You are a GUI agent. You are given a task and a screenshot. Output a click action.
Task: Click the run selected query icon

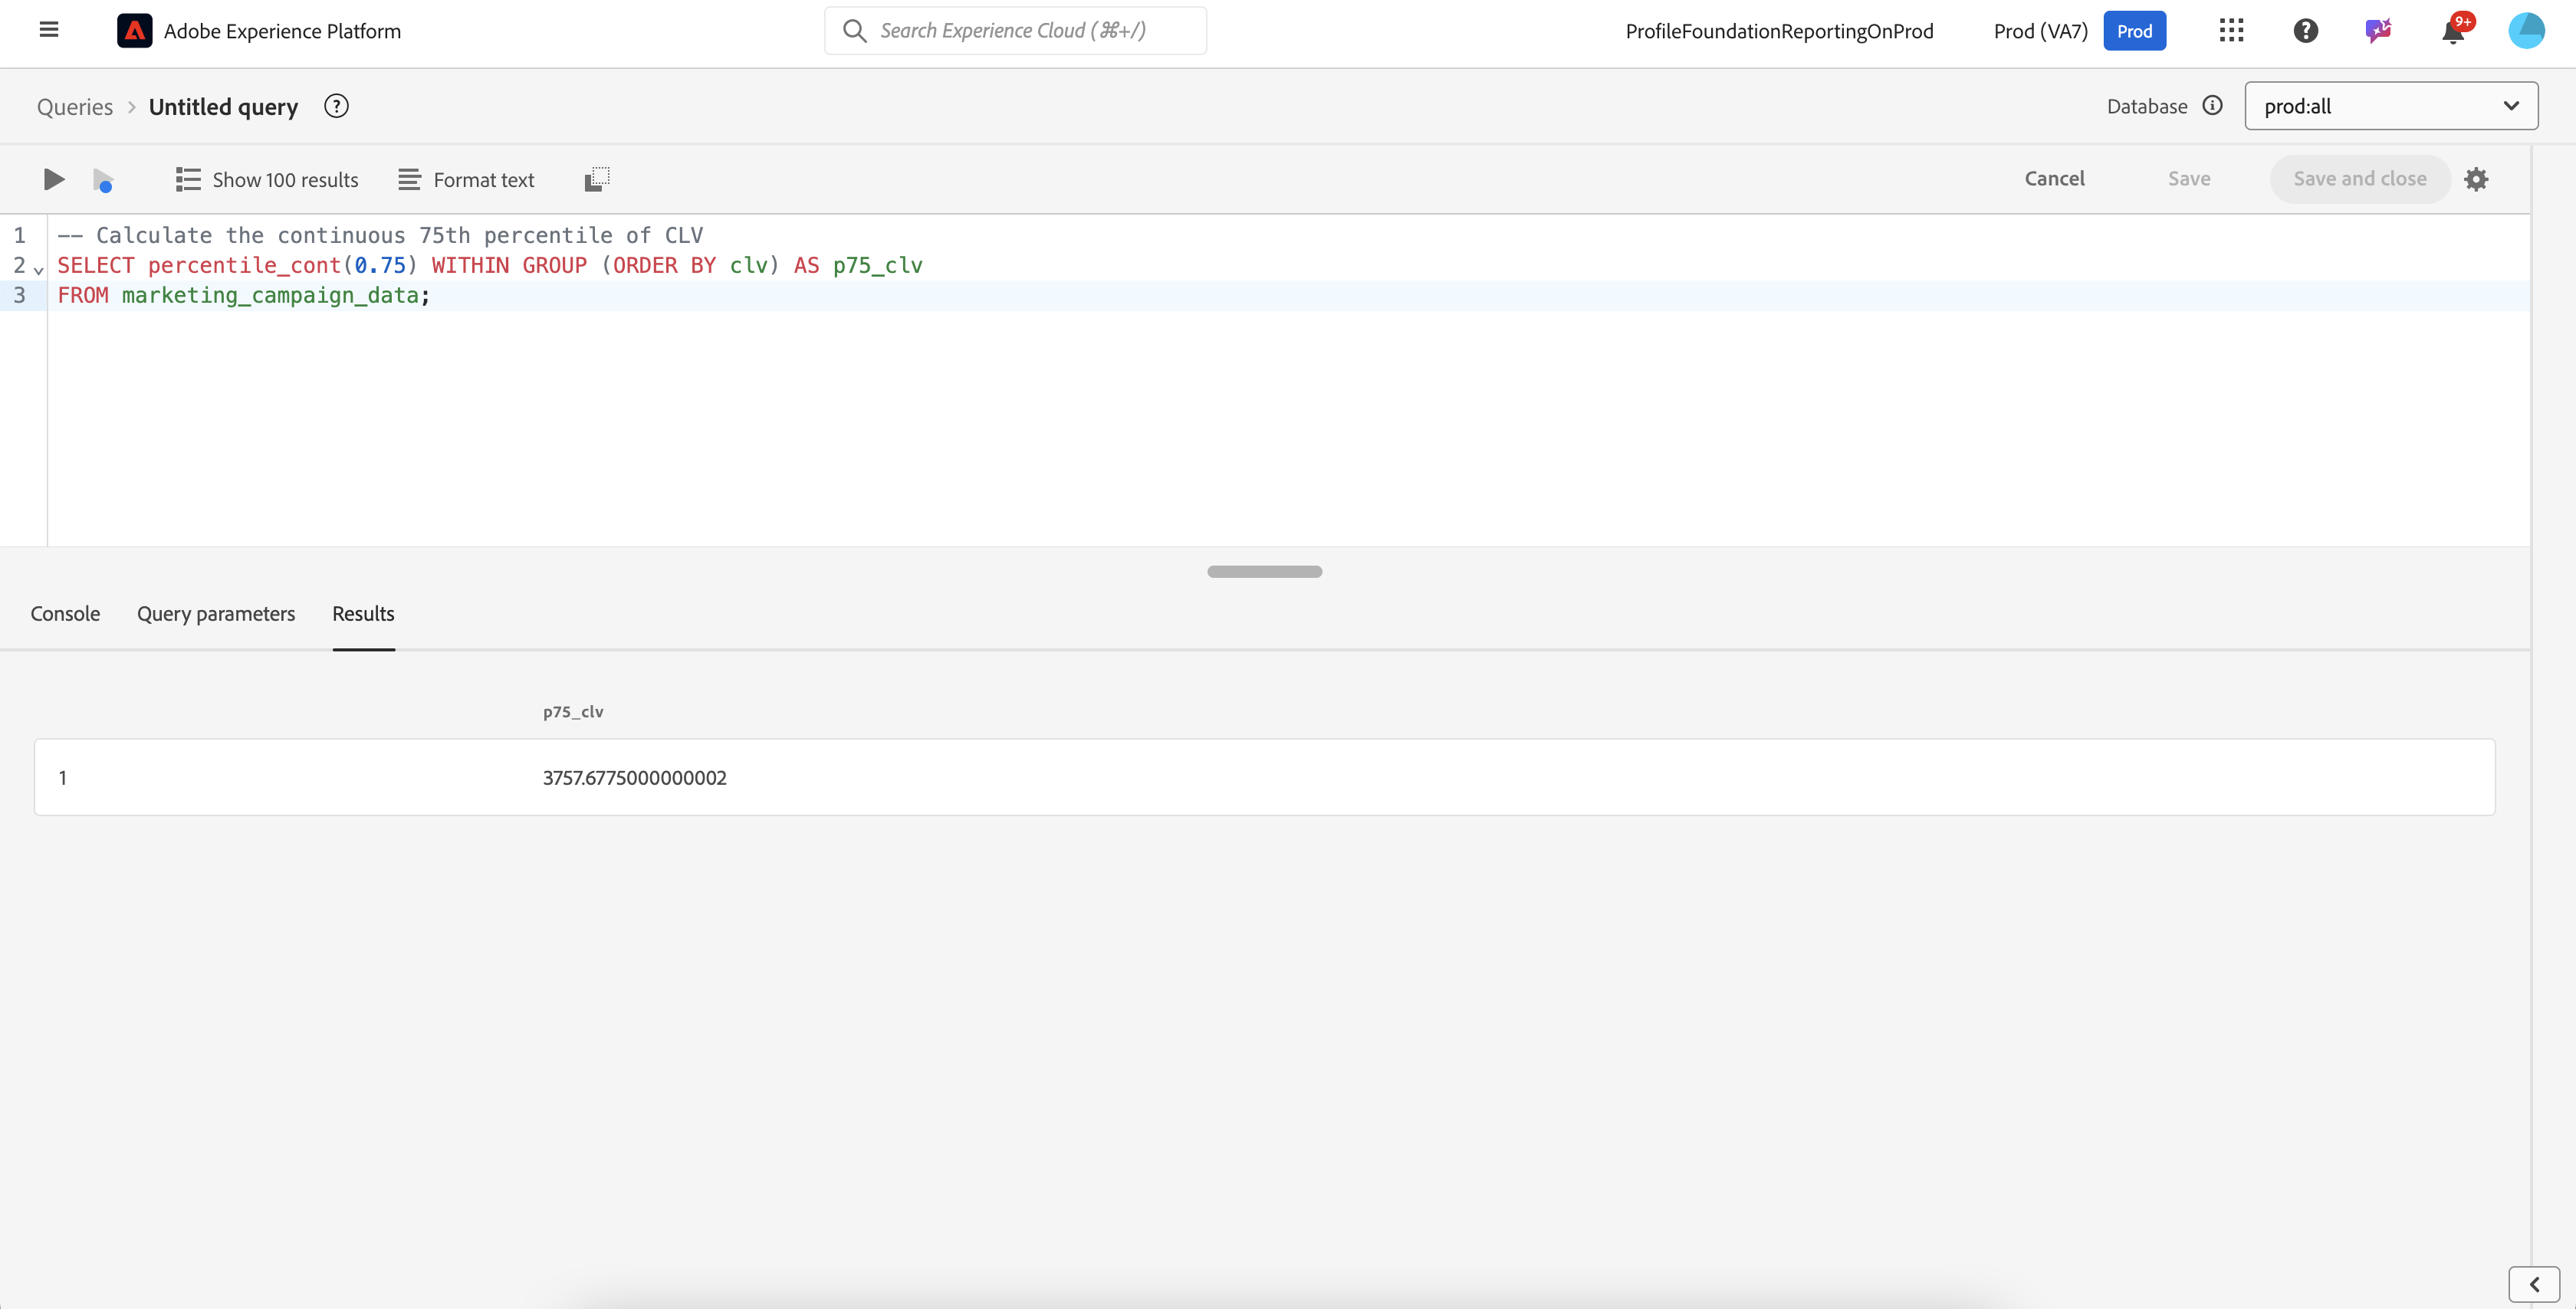click(x=103, y=180)
